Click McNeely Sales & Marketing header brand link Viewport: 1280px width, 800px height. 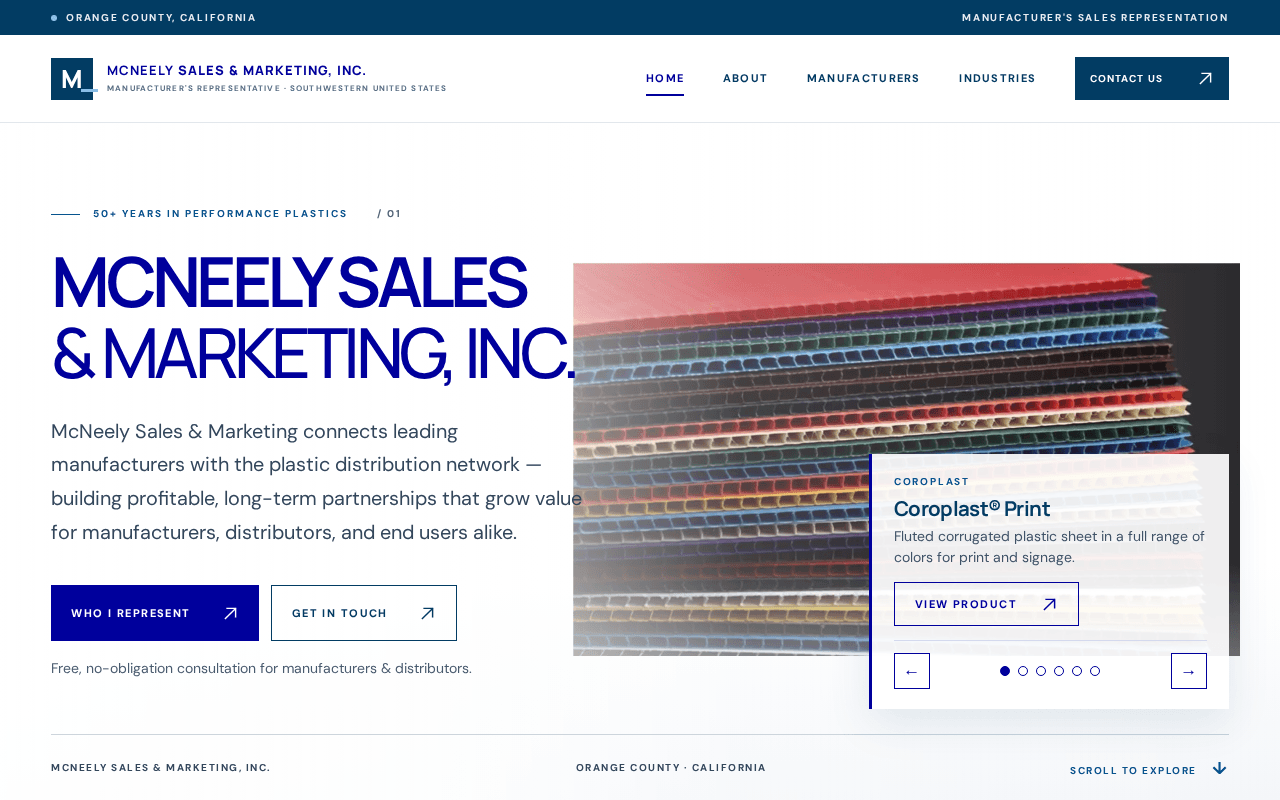coord(249,79)
